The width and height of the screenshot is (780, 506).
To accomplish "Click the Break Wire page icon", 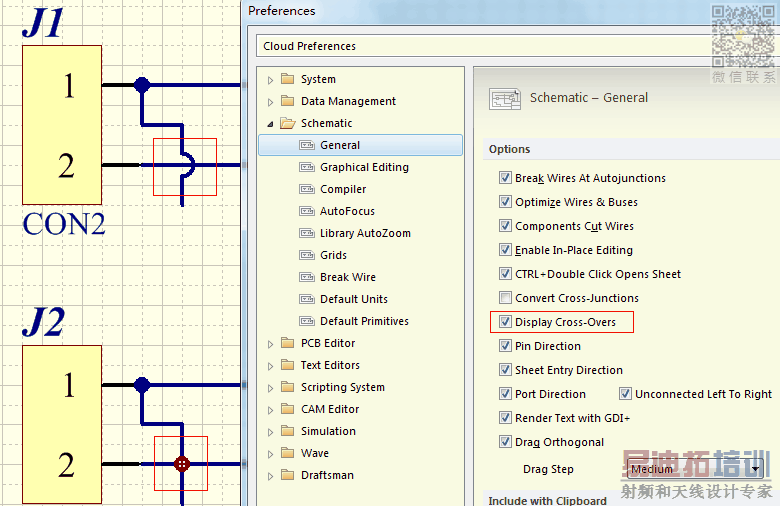I will (x=306, y=277).
